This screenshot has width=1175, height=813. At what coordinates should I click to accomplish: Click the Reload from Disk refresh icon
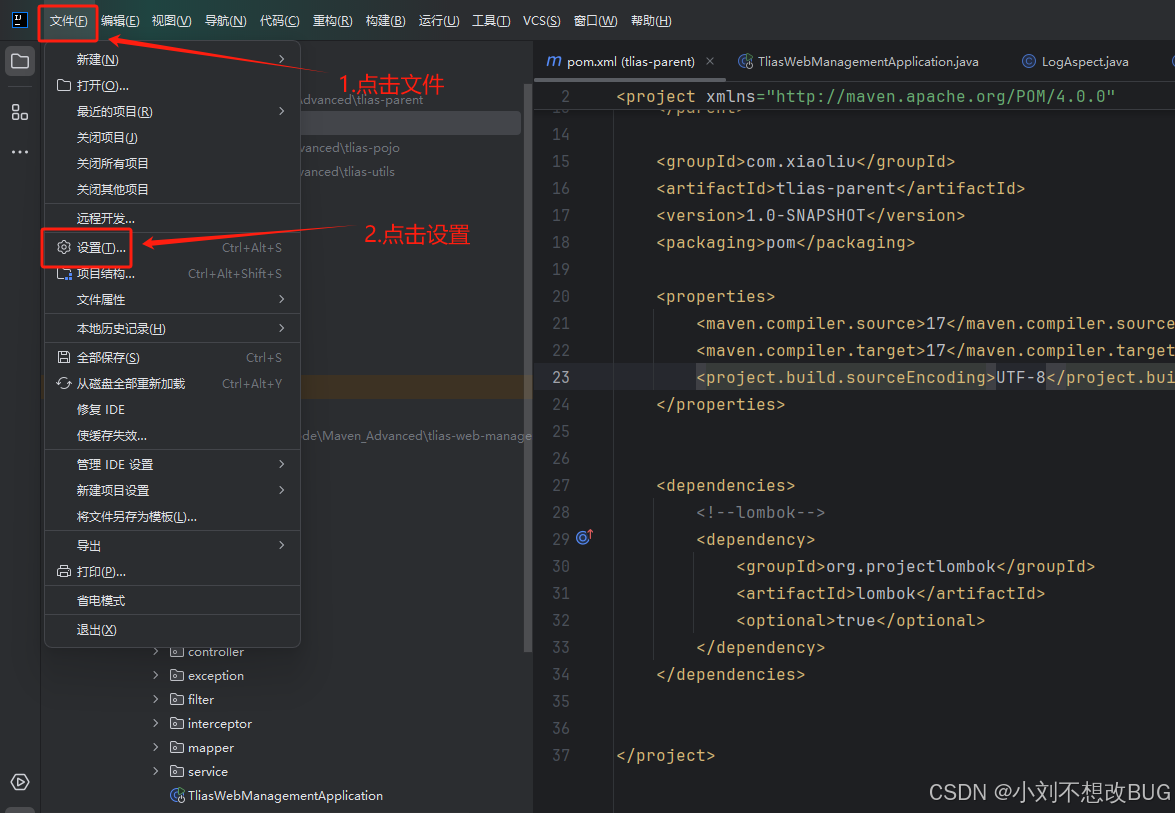pyautogui.click(x=64, y=384)
